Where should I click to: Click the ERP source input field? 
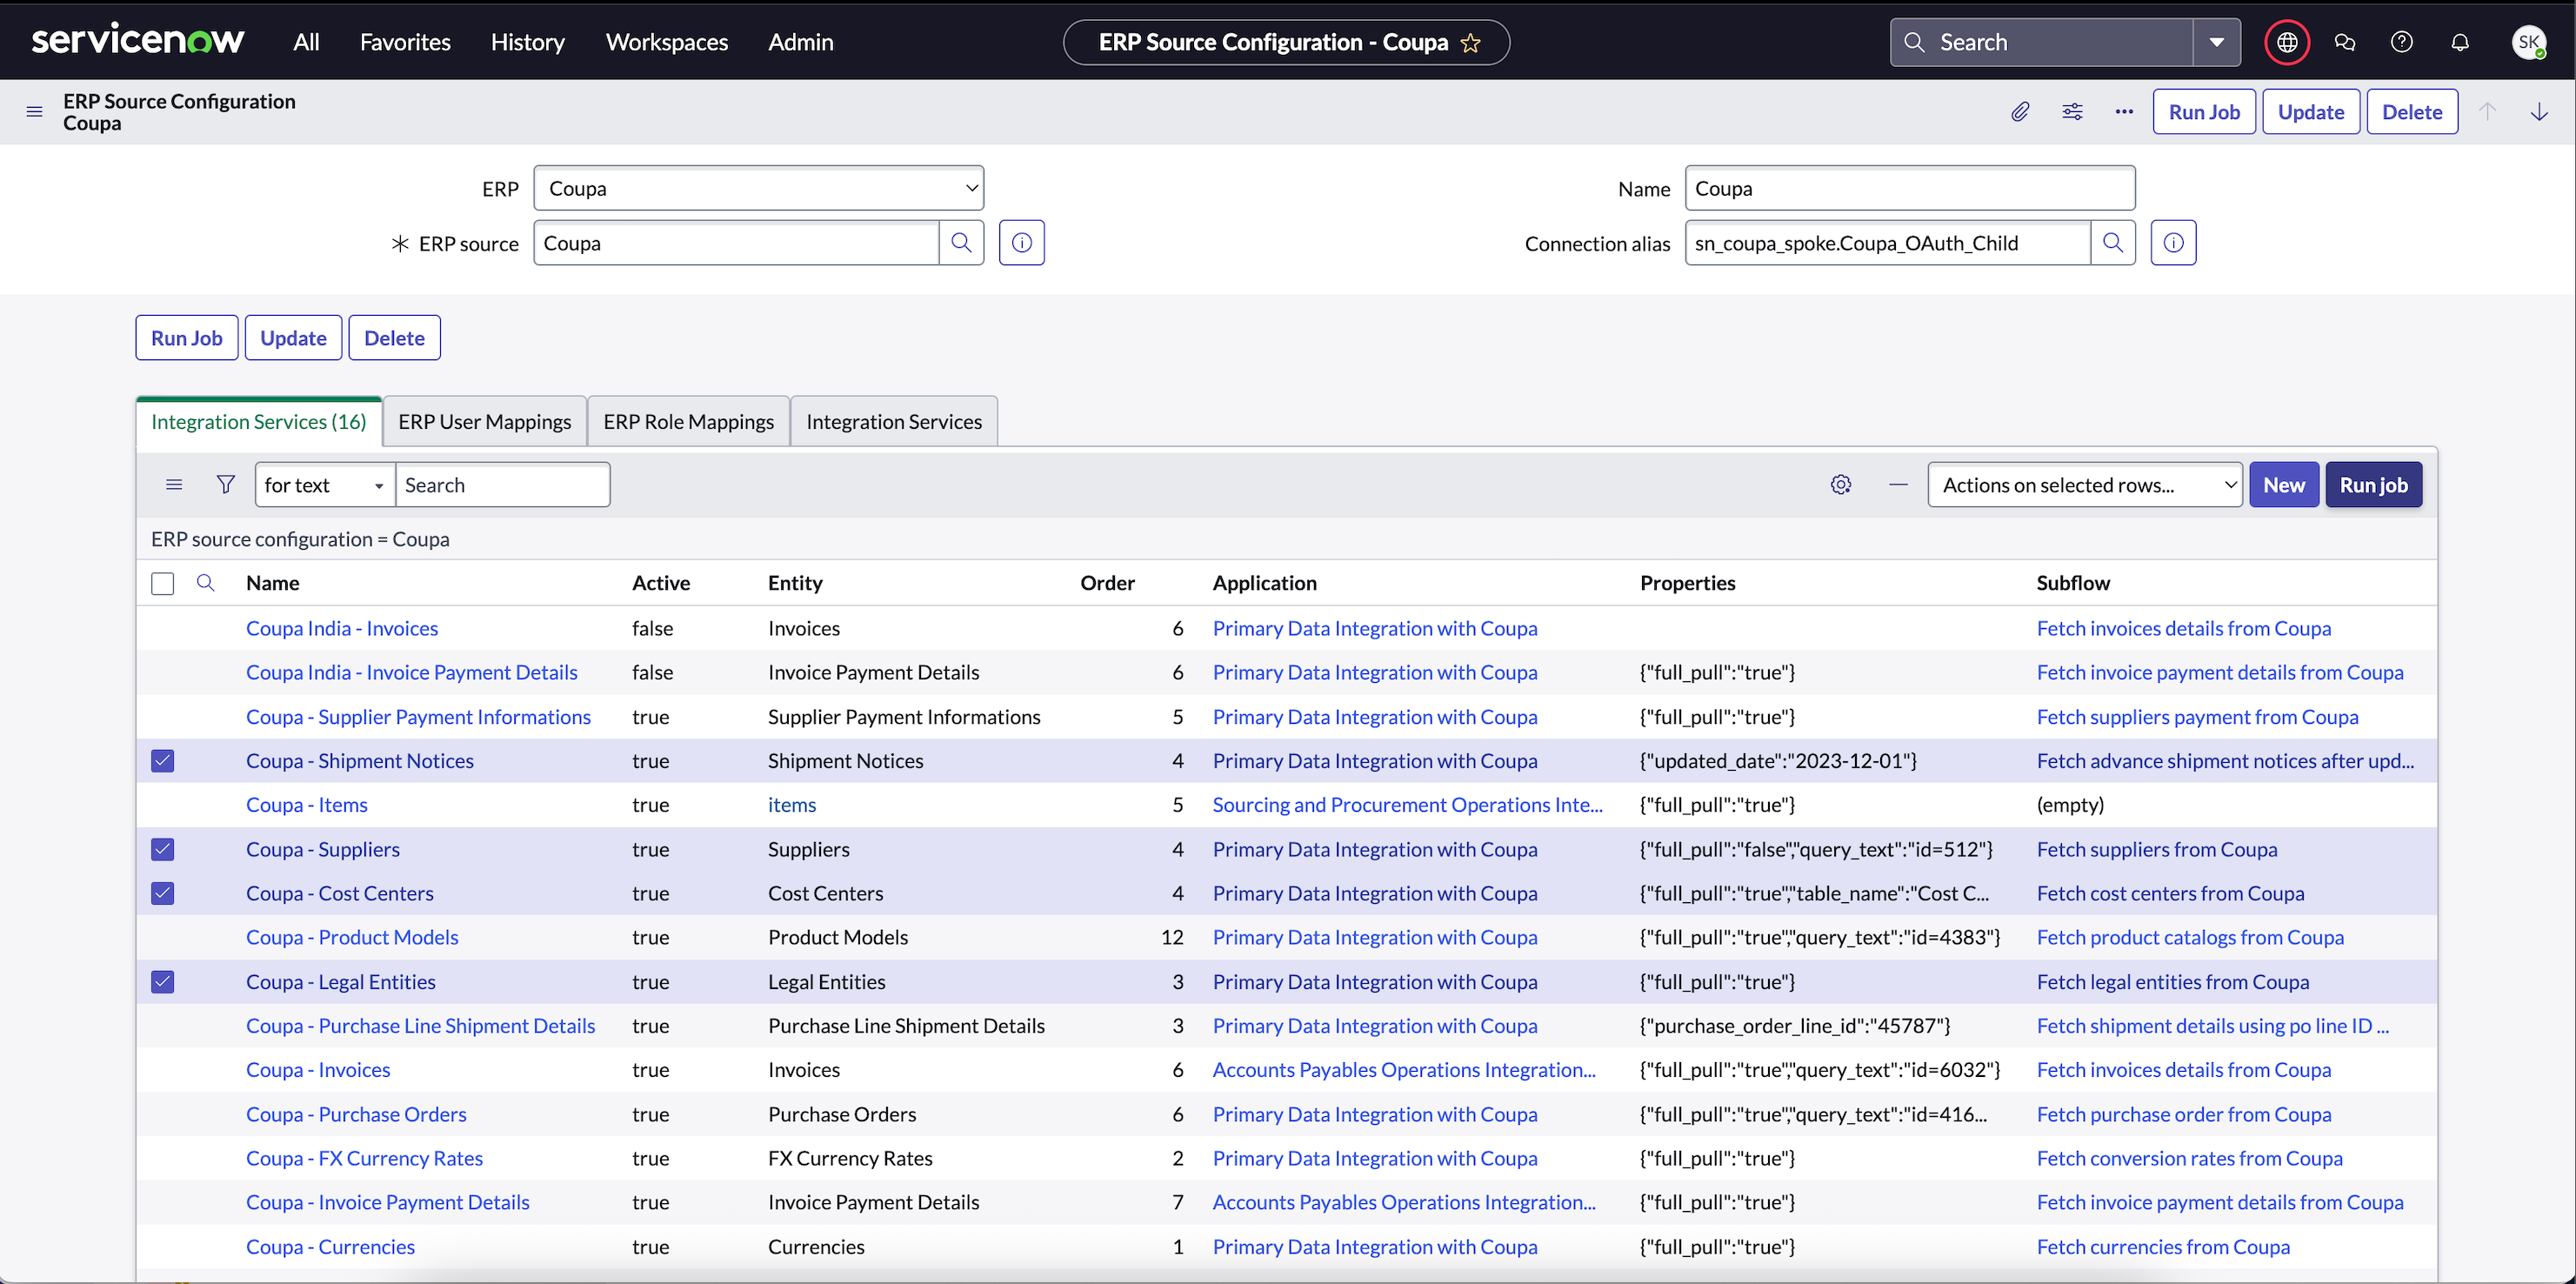click(x=736, y=243)
